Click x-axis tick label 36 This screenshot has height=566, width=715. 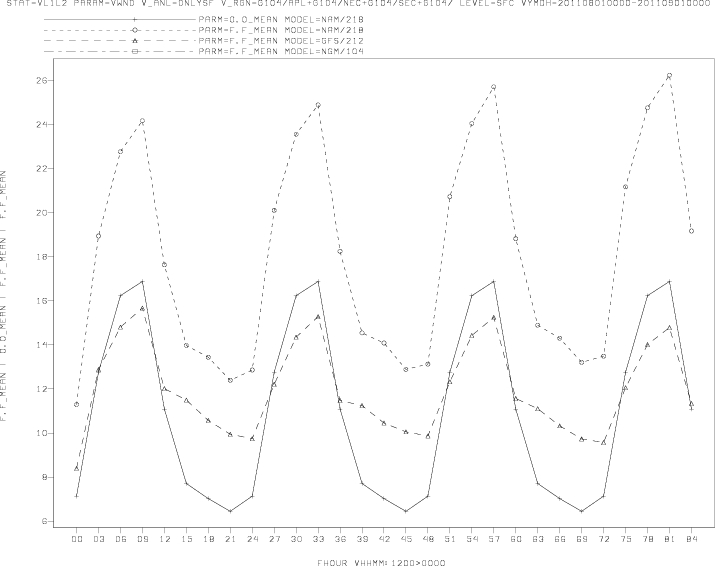coord(340,539)
